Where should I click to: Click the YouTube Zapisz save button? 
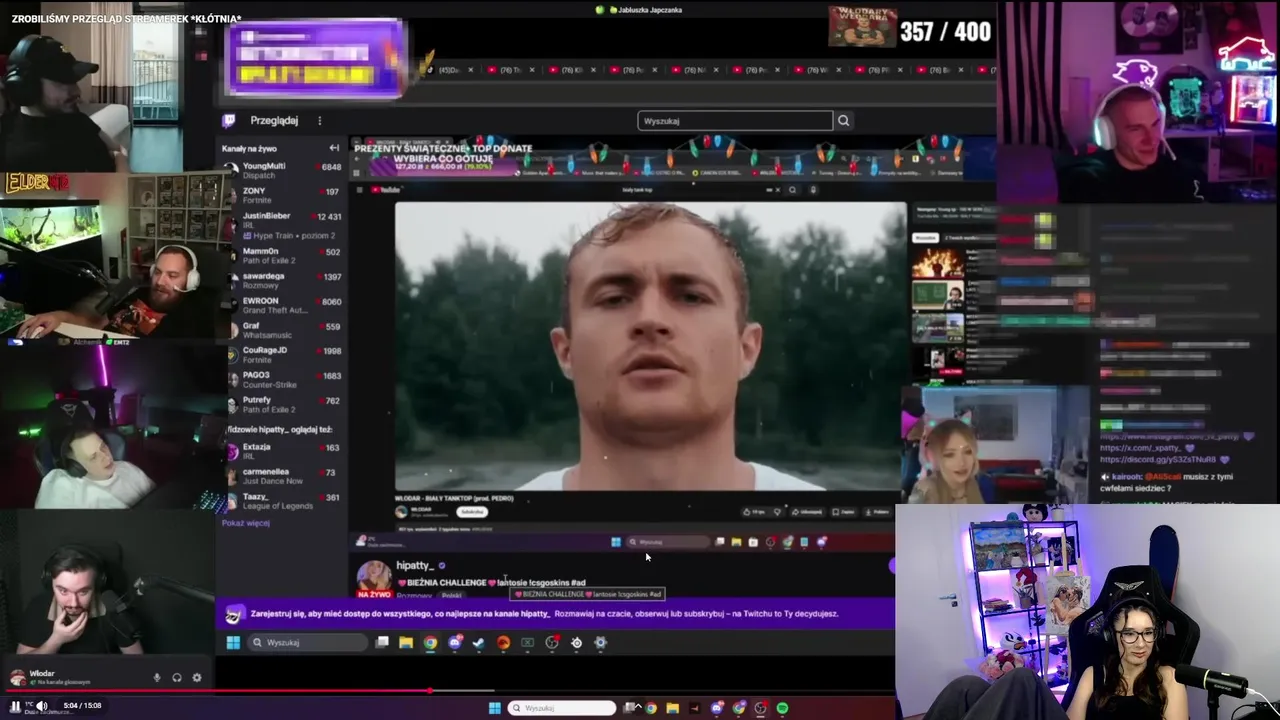coord(844,512)
